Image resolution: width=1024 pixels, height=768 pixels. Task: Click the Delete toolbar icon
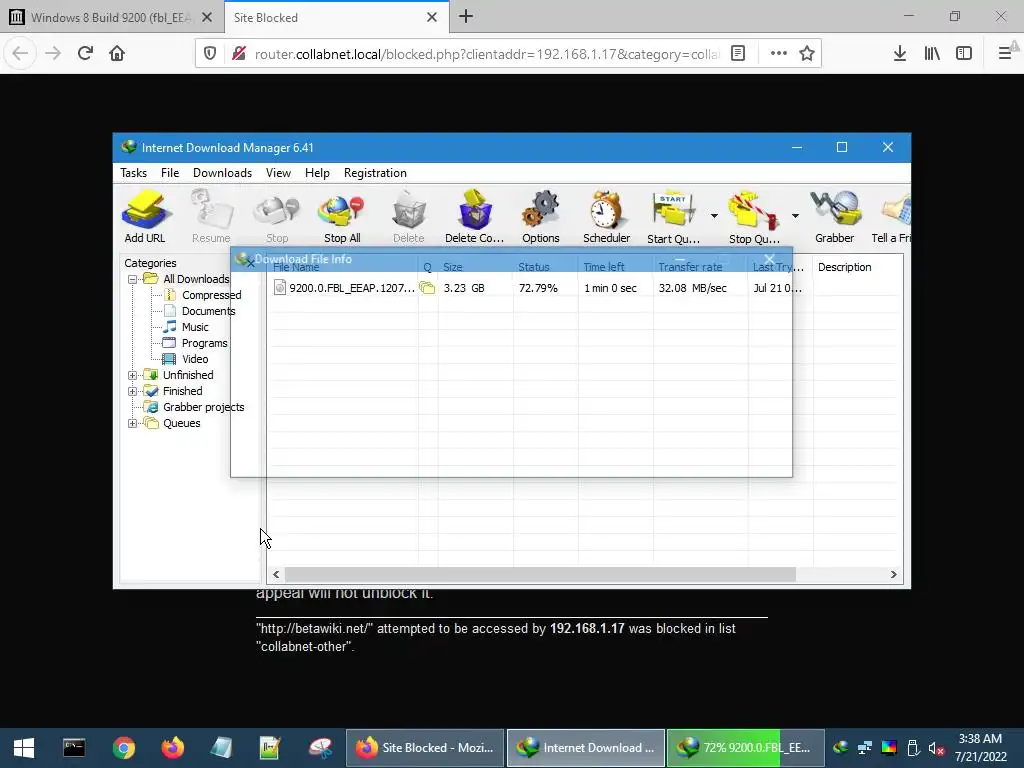[409, 217]
